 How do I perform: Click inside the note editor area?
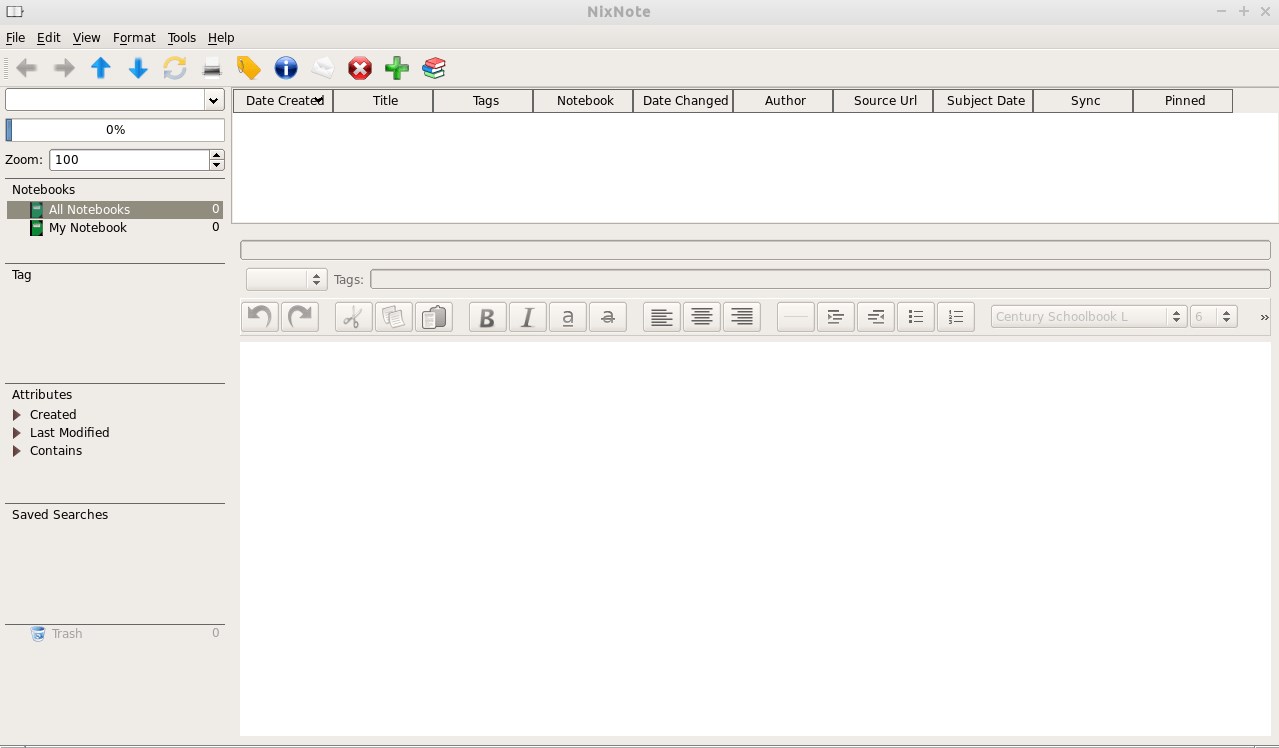(755, 539)
